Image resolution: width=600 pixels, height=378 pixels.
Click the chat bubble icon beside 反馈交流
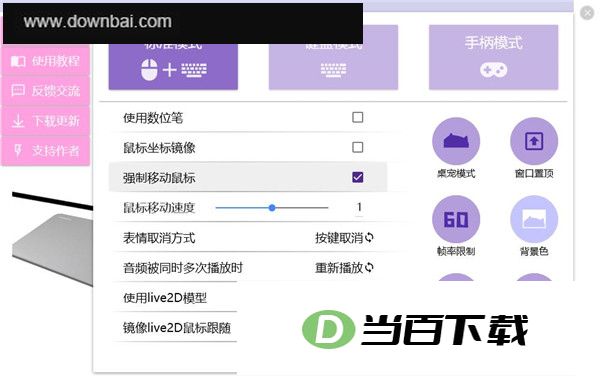18,90
